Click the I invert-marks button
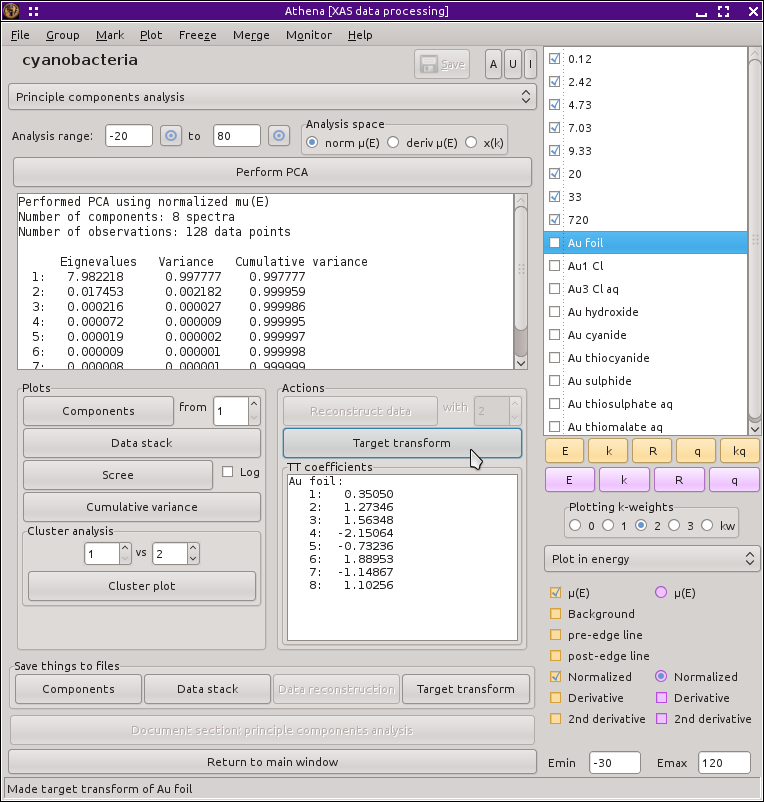 pos(530,64)
